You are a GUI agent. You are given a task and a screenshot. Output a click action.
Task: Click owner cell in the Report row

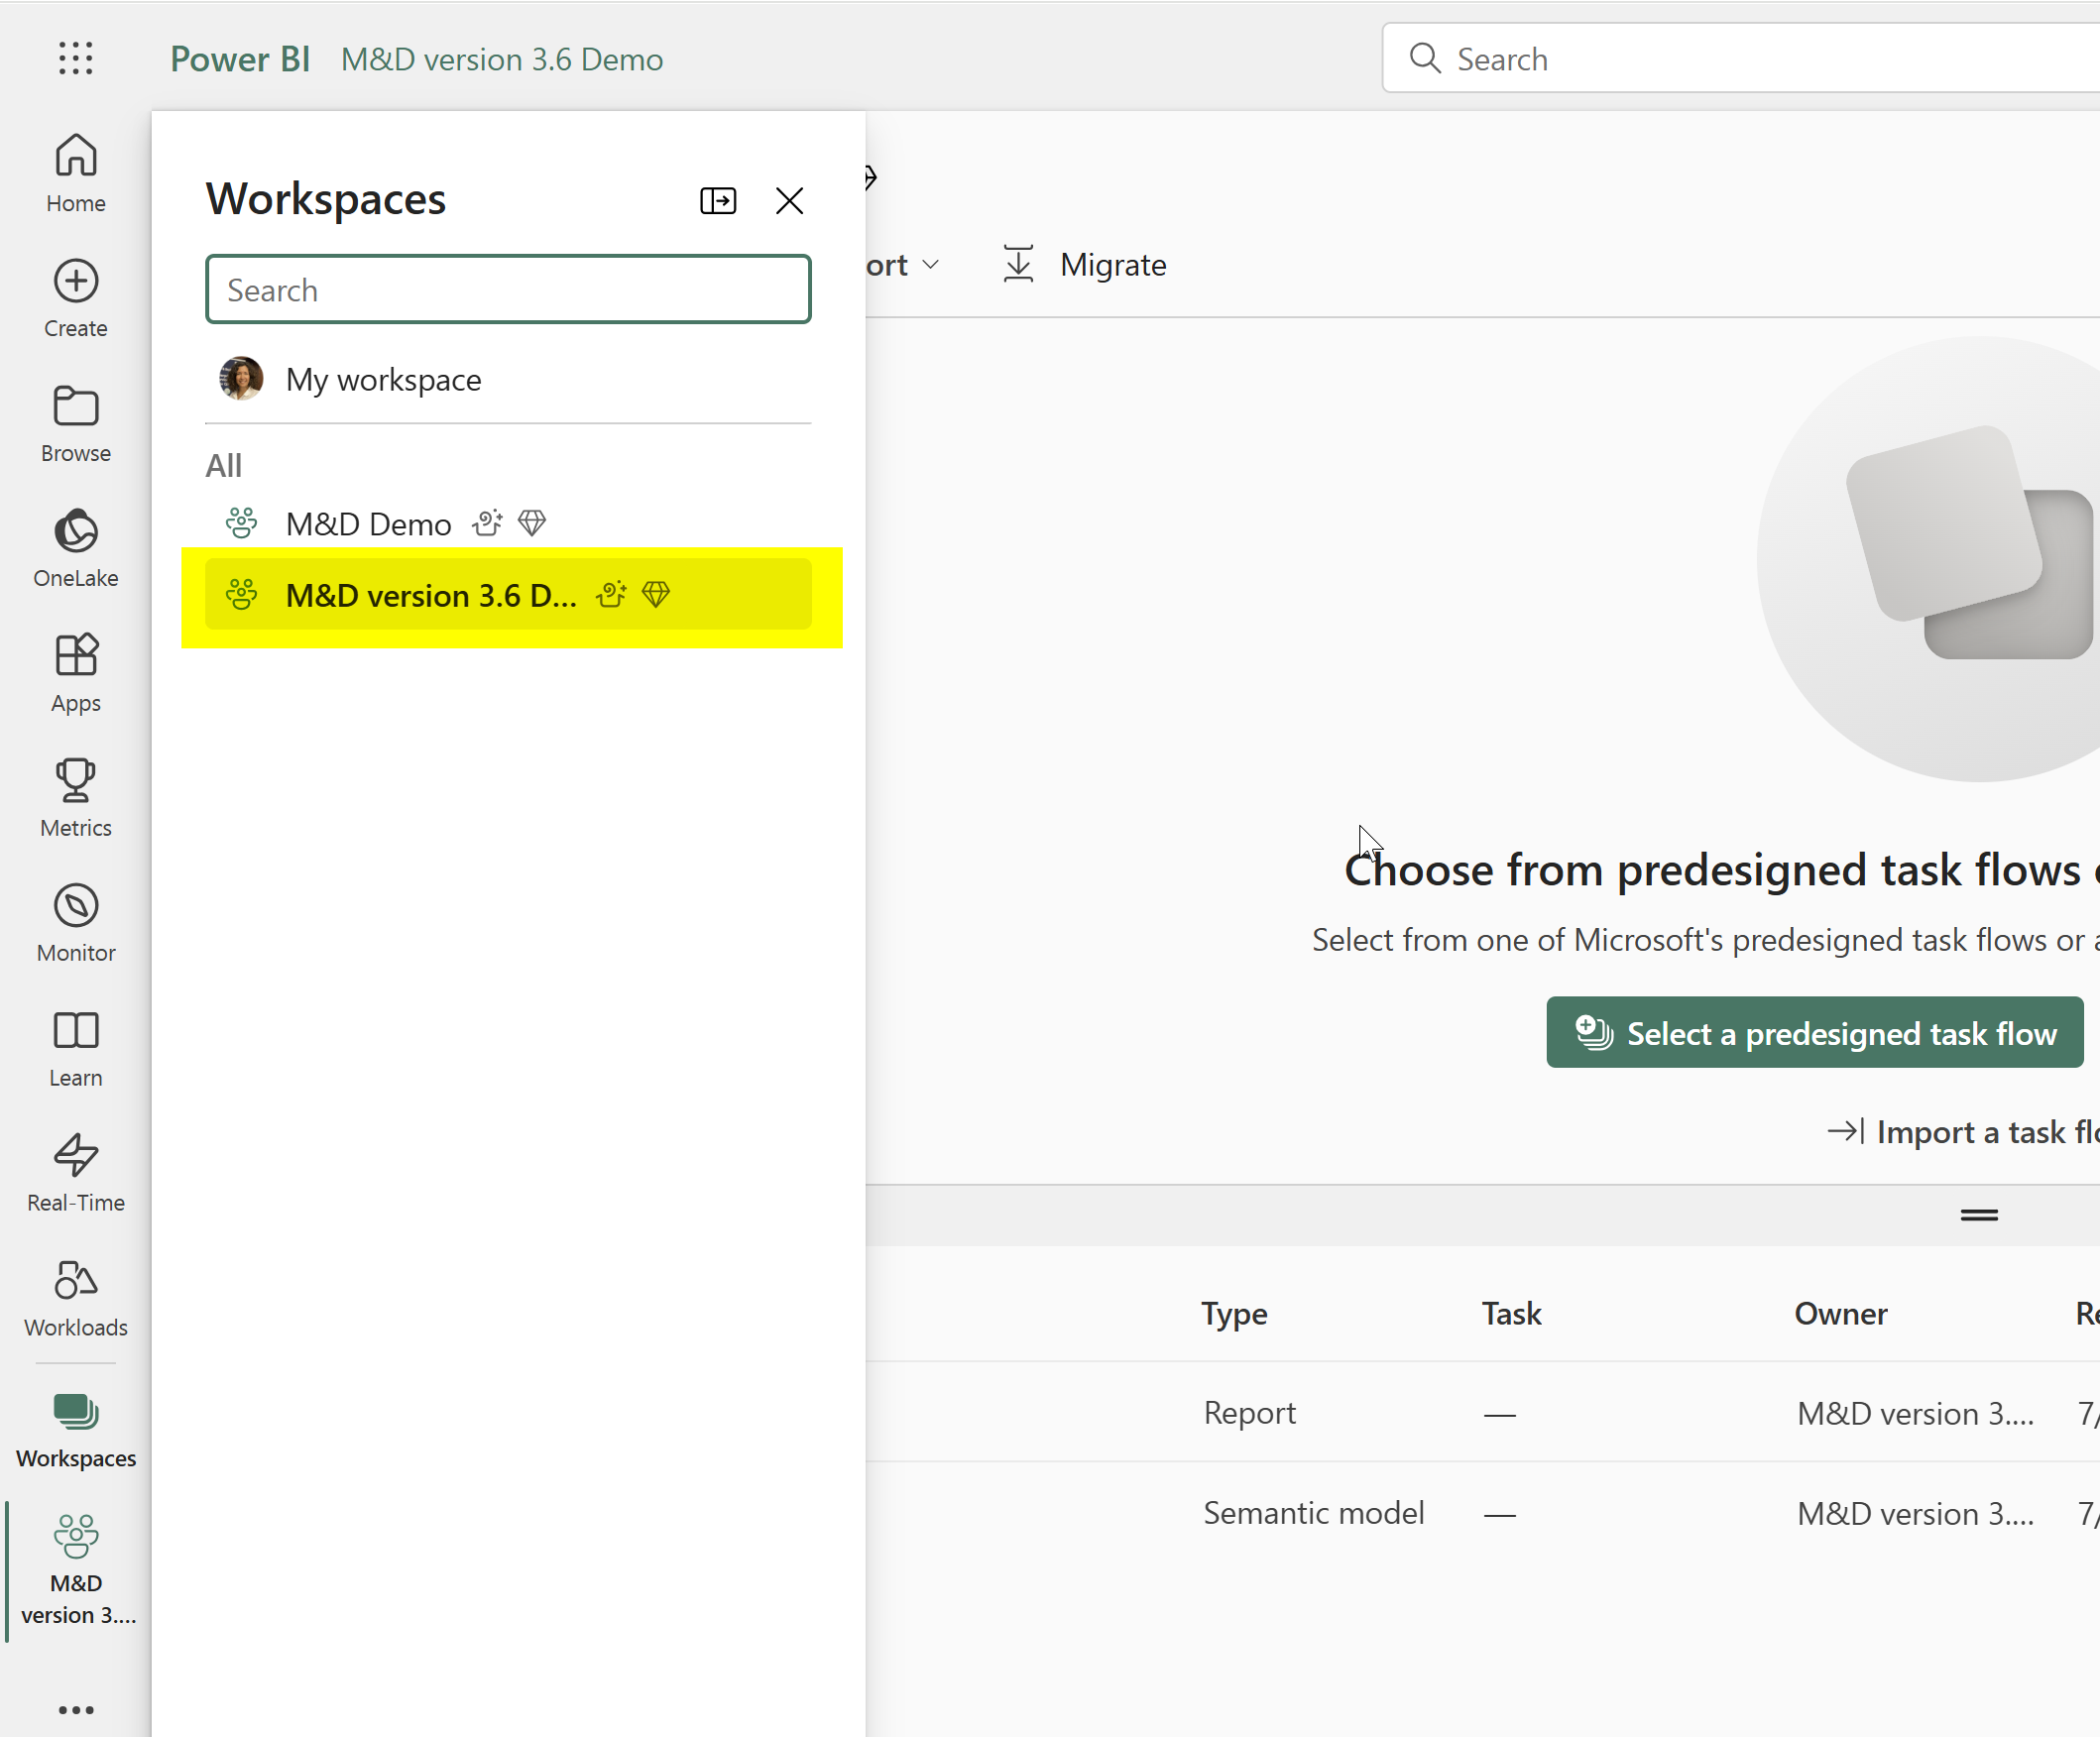coord(1916,1413)
